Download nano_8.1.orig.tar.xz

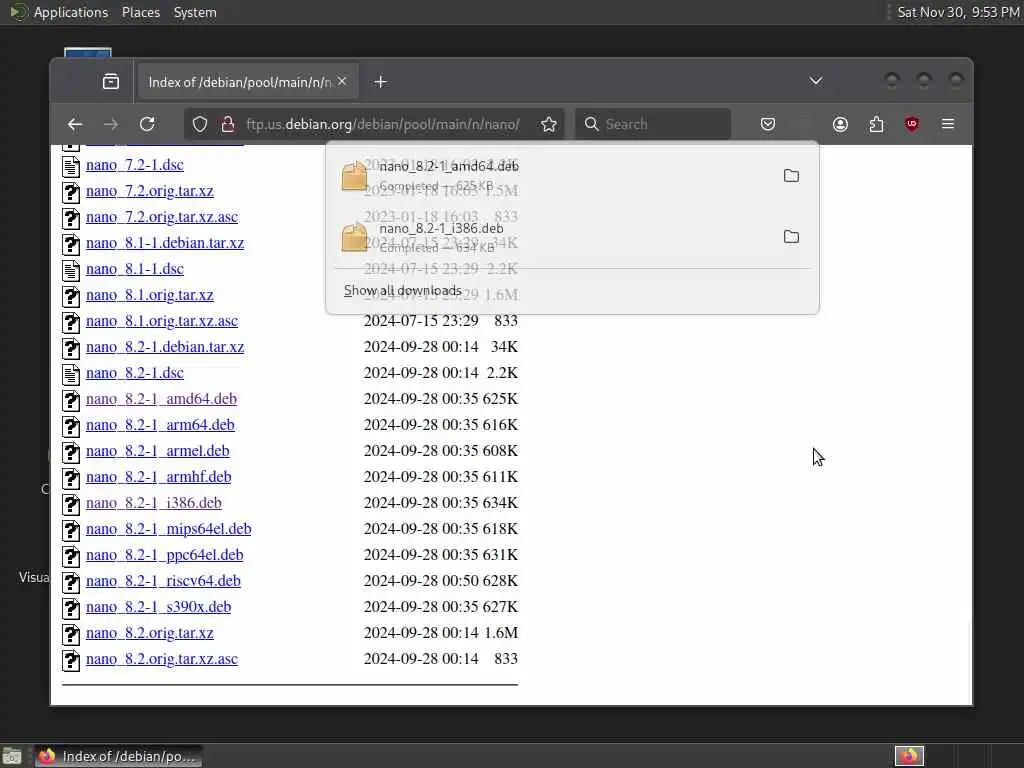pos(150,295)
